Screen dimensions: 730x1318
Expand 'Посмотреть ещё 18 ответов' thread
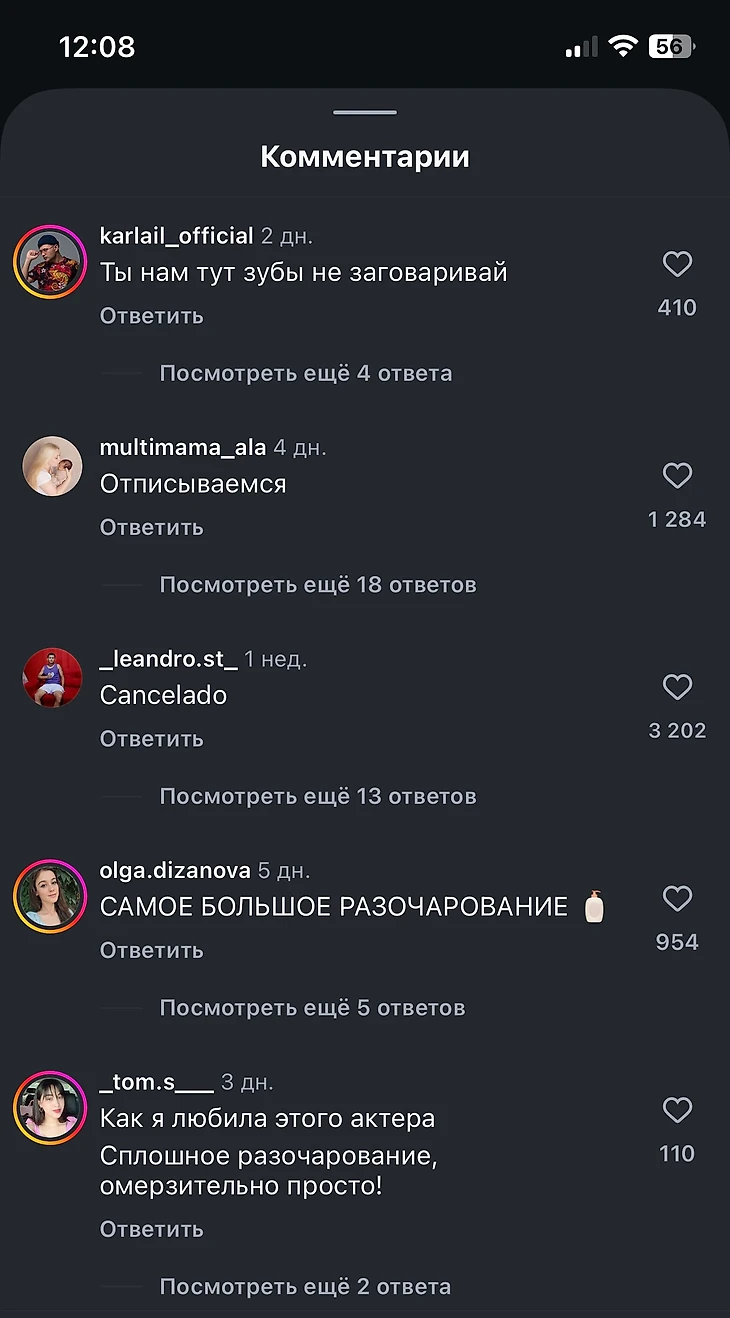[318, 584]
